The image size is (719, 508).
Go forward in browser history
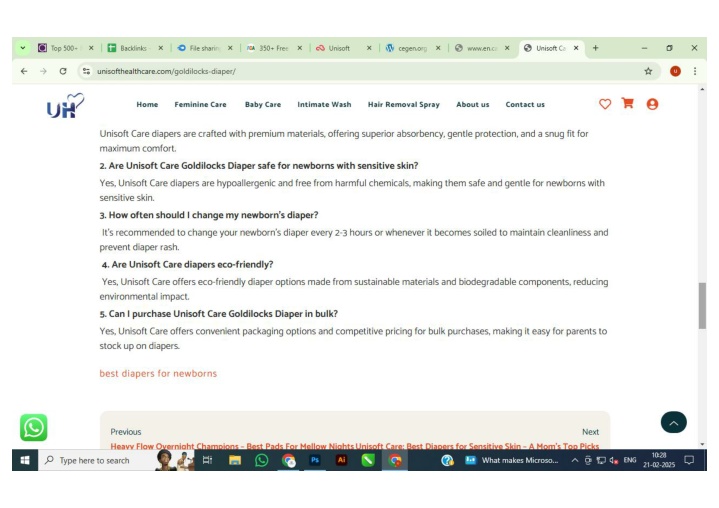coord(44,71)
